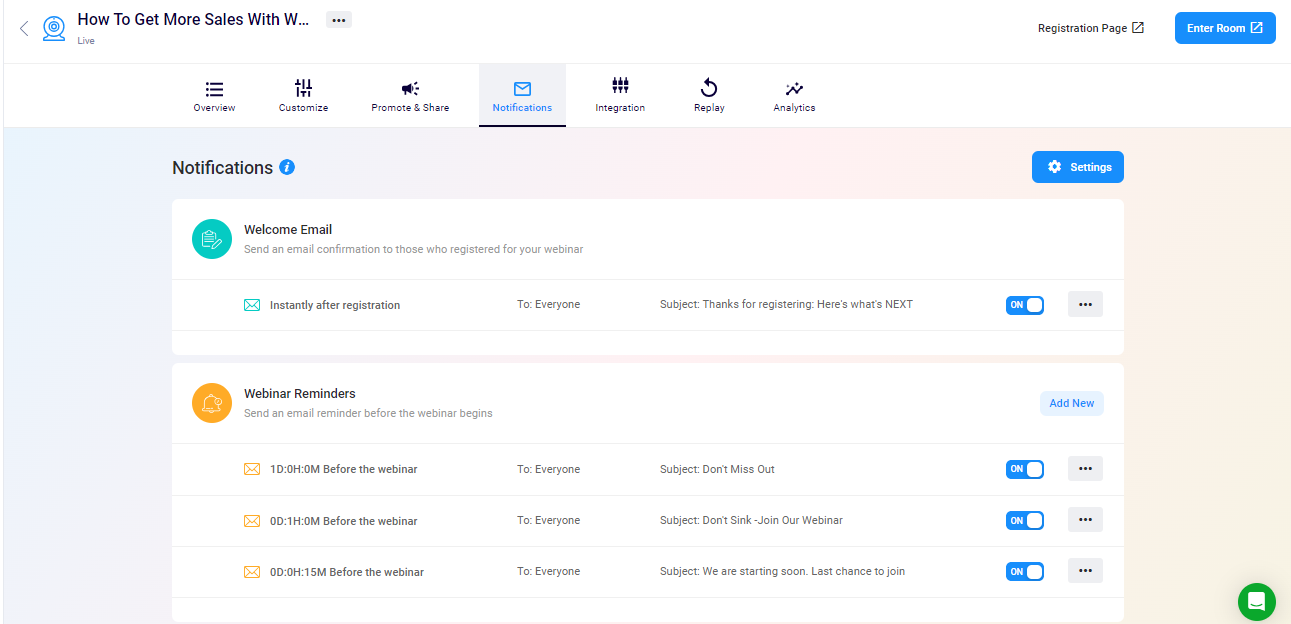Screen dimensions: 1291x624
Task: Click the Enter Room button
Action: point(1224,27)
